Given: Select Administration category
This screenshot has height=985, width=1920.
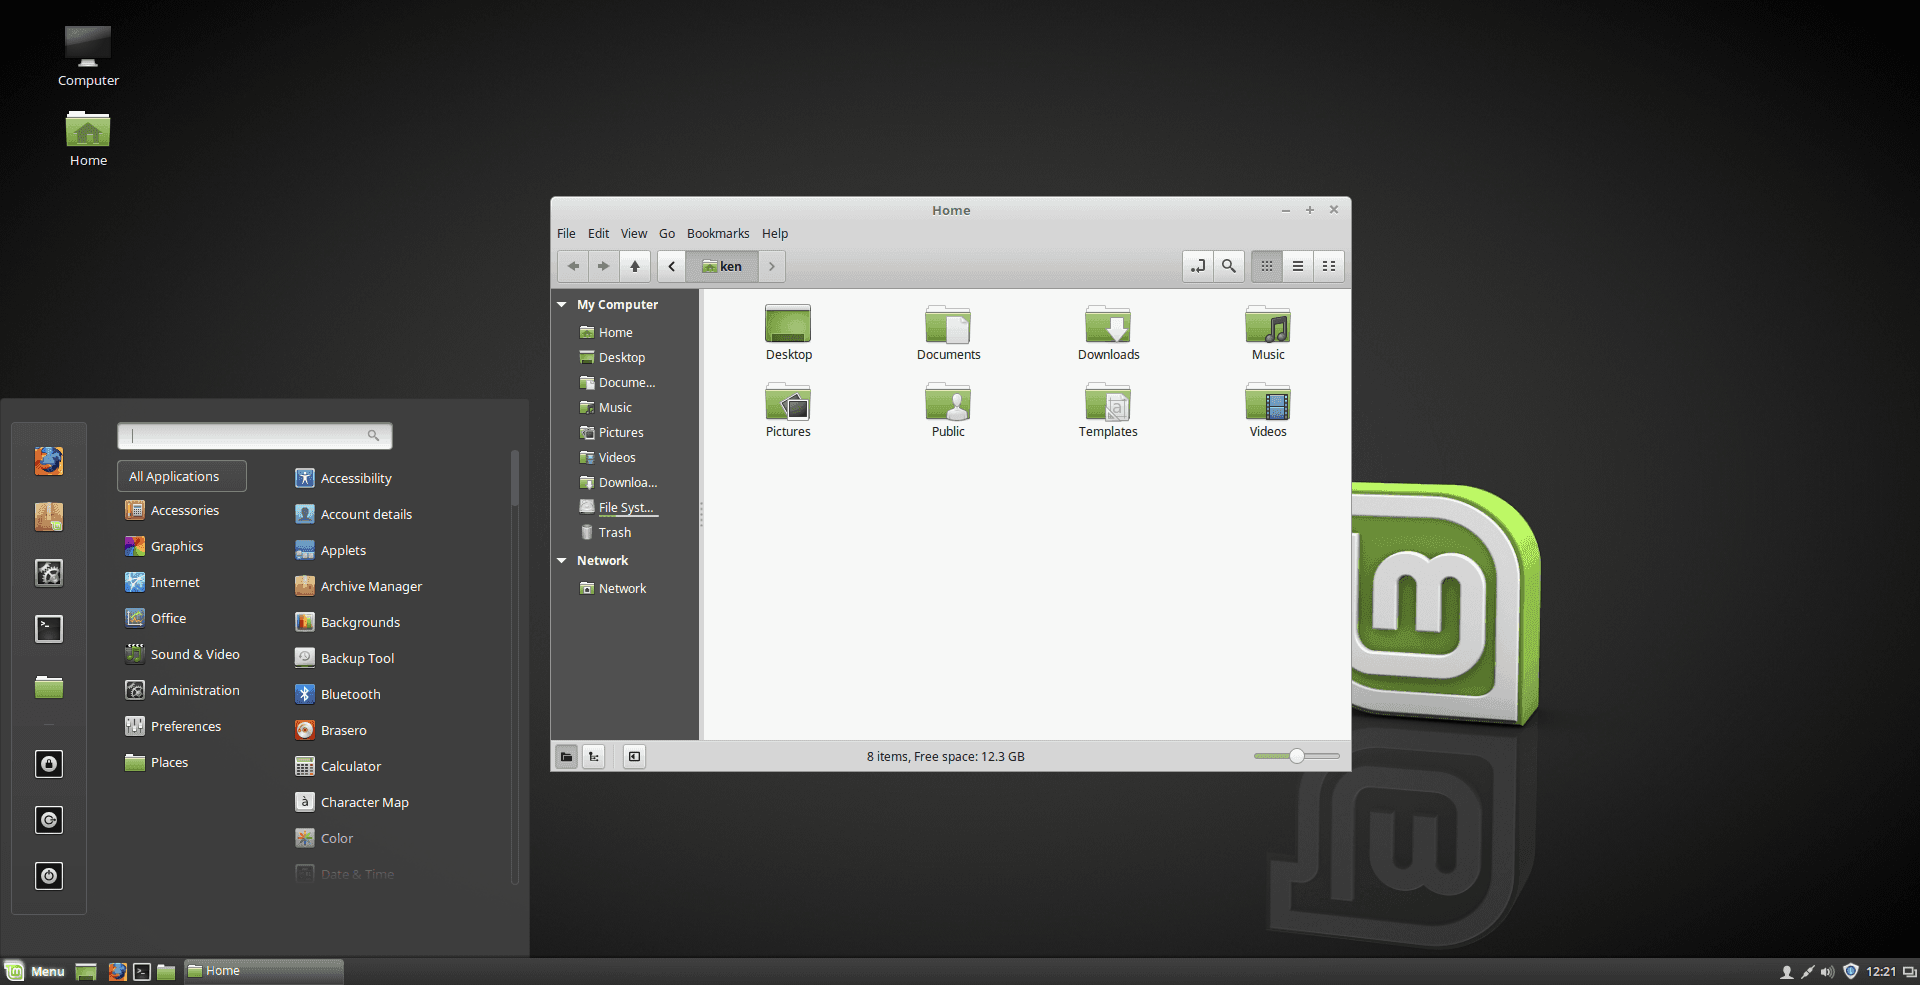Looking at the screenshot, I should (182, 690).
